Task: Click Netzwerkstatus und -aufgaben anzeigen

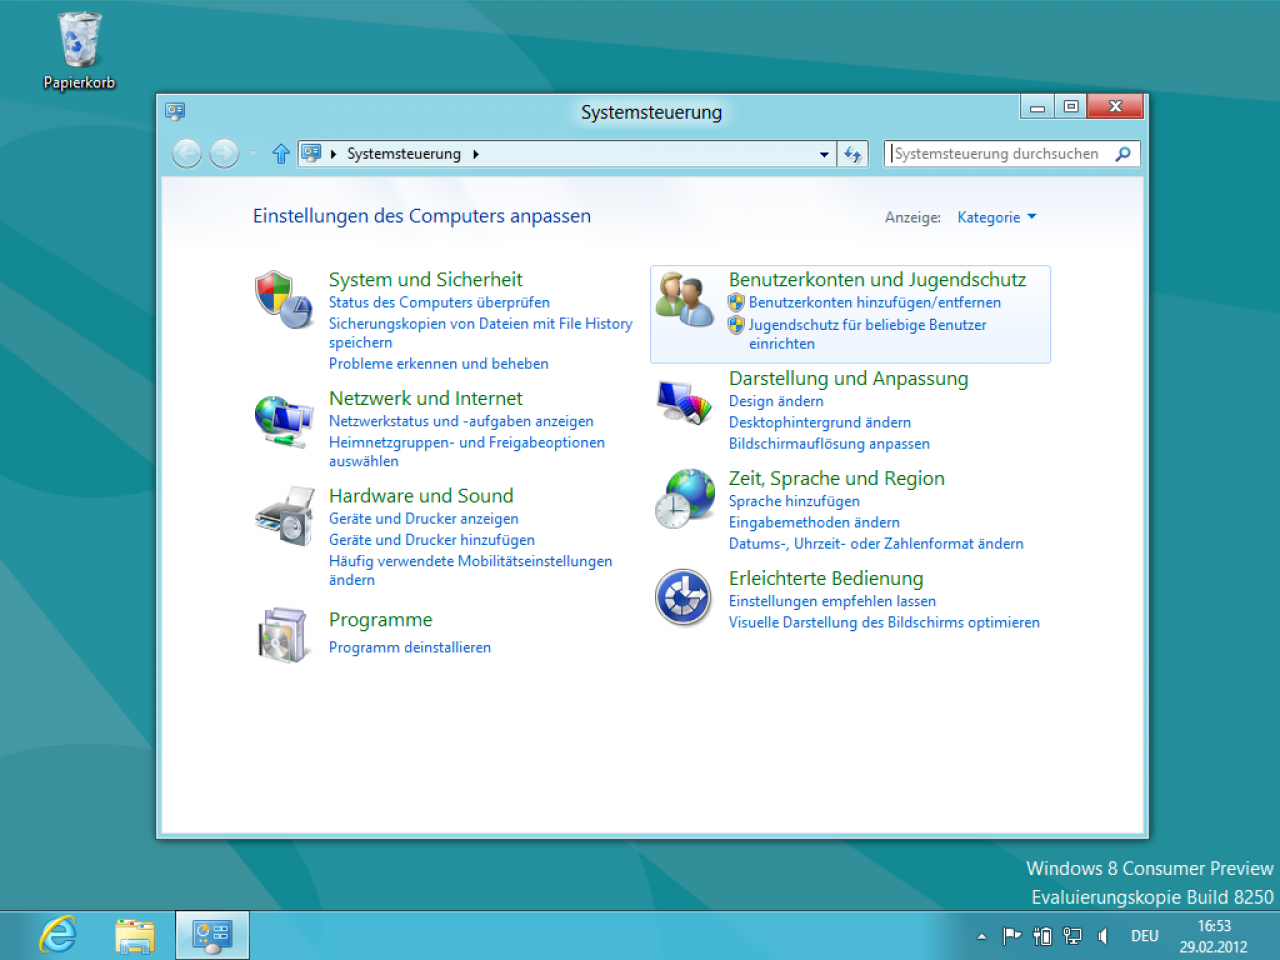Action: click(461, 422)
